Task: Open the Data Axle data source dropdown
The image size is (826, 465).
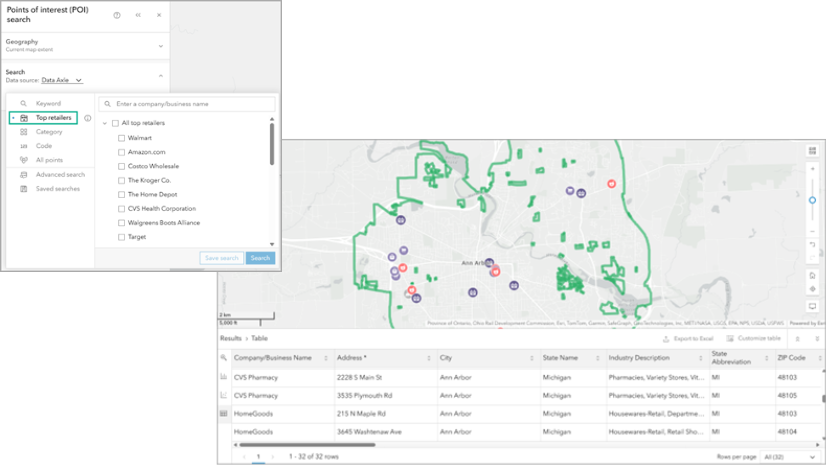Action: [62, 81]
